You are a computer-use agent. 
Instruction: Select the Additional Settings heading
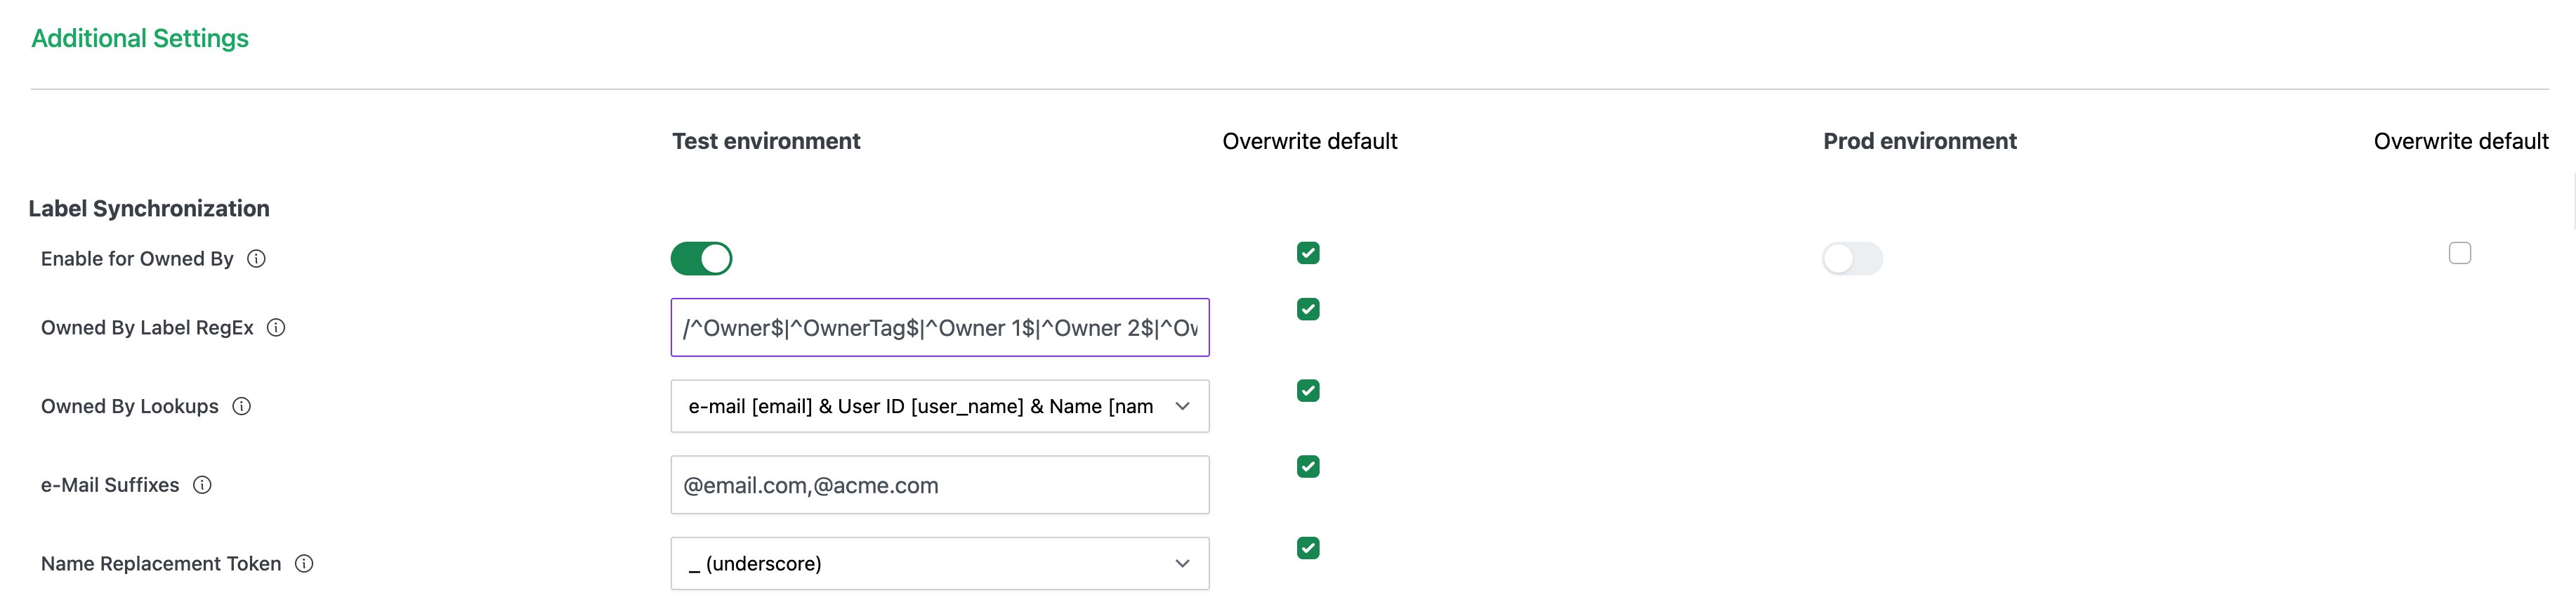pos(140,38)
